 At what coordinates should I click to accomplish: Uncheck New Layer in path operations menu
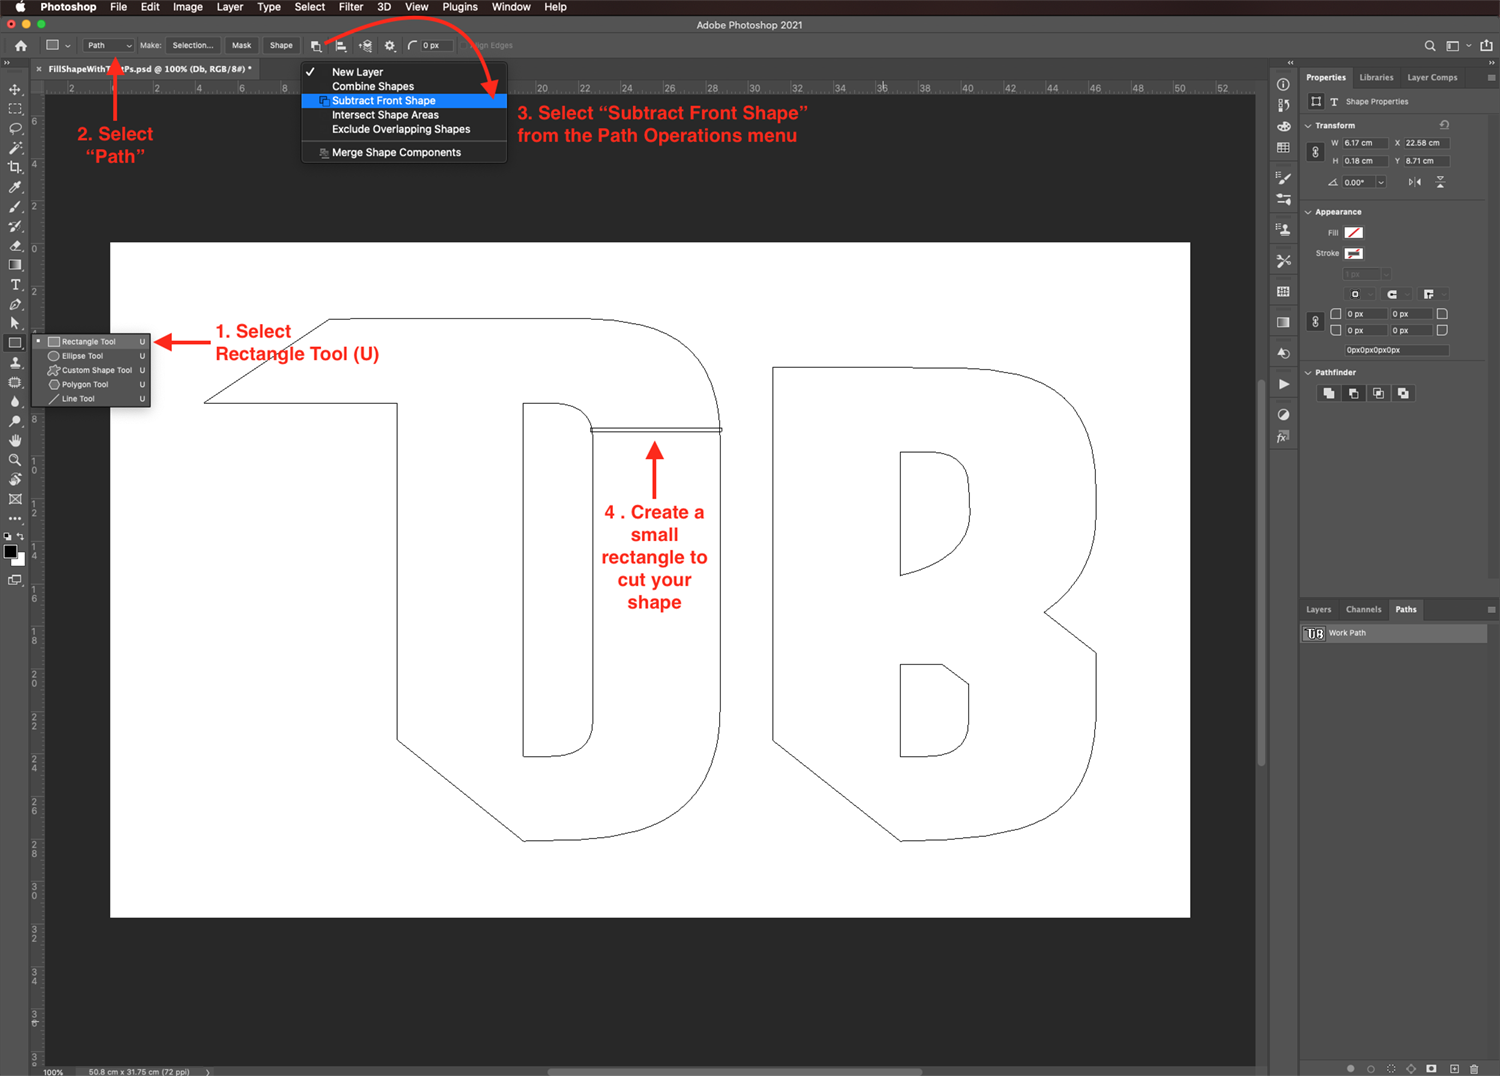coord(356,71)
